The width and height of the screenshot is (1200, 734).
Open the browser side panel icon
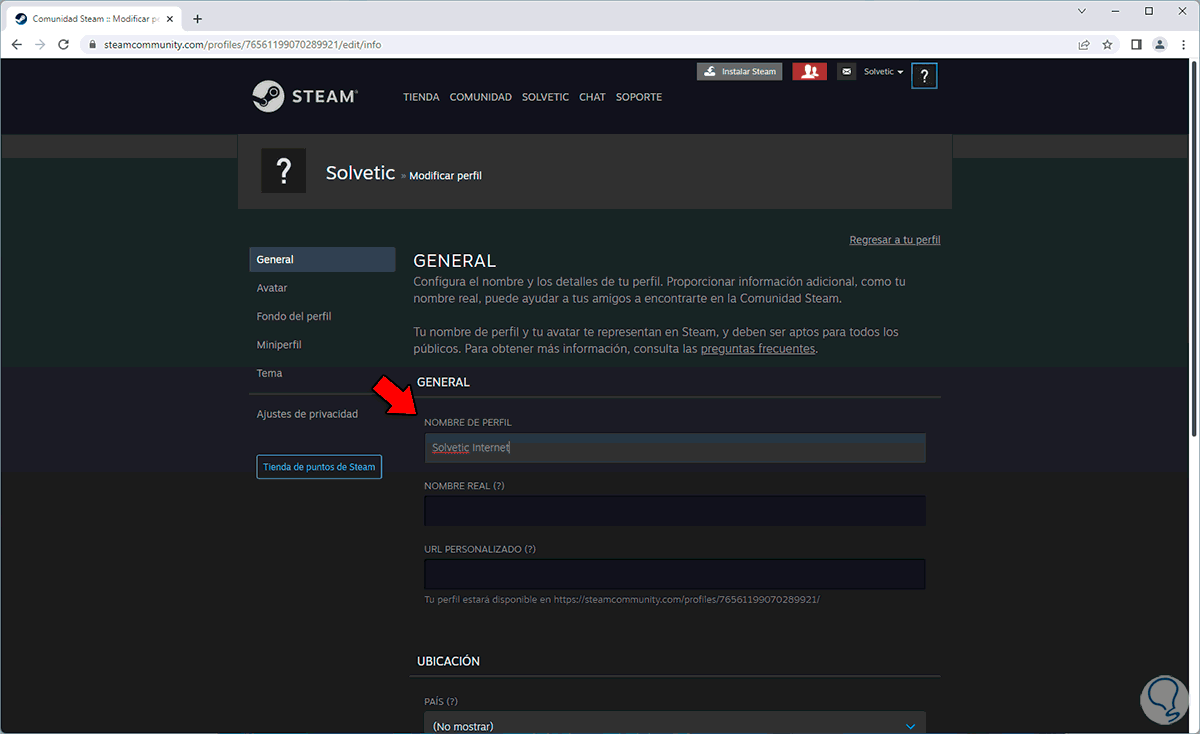(x=1136, y=45)
